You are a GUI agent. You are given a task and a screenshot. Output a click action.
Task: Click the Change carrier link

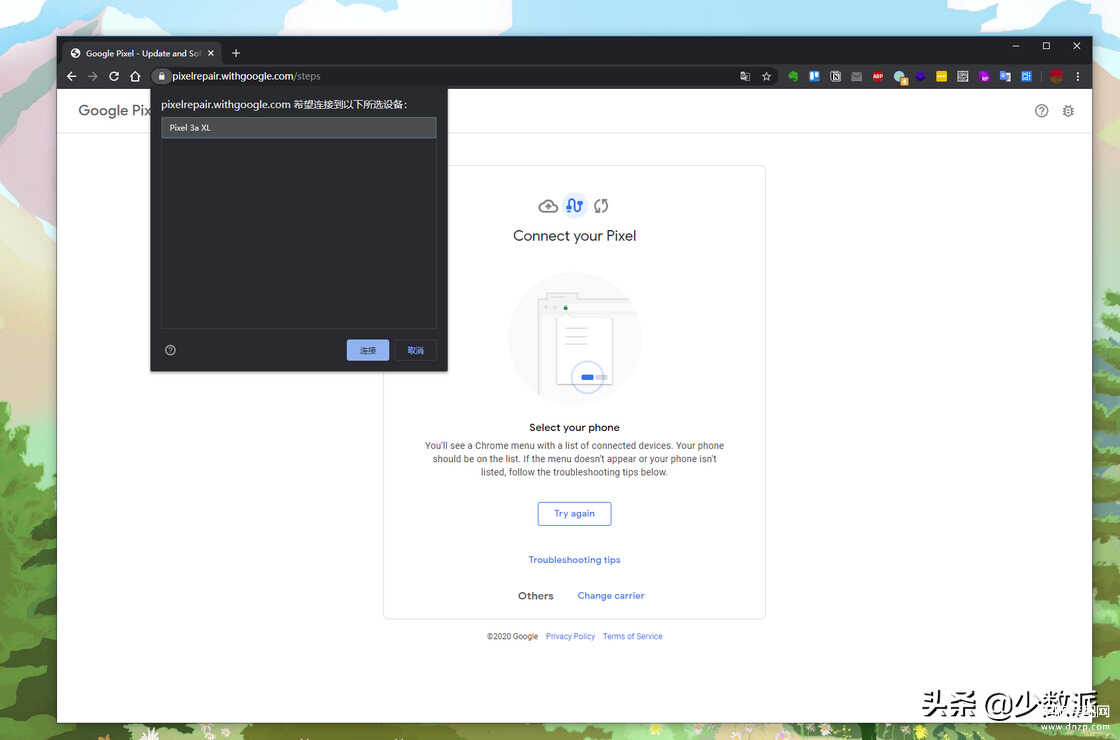(x=611, y=596)
